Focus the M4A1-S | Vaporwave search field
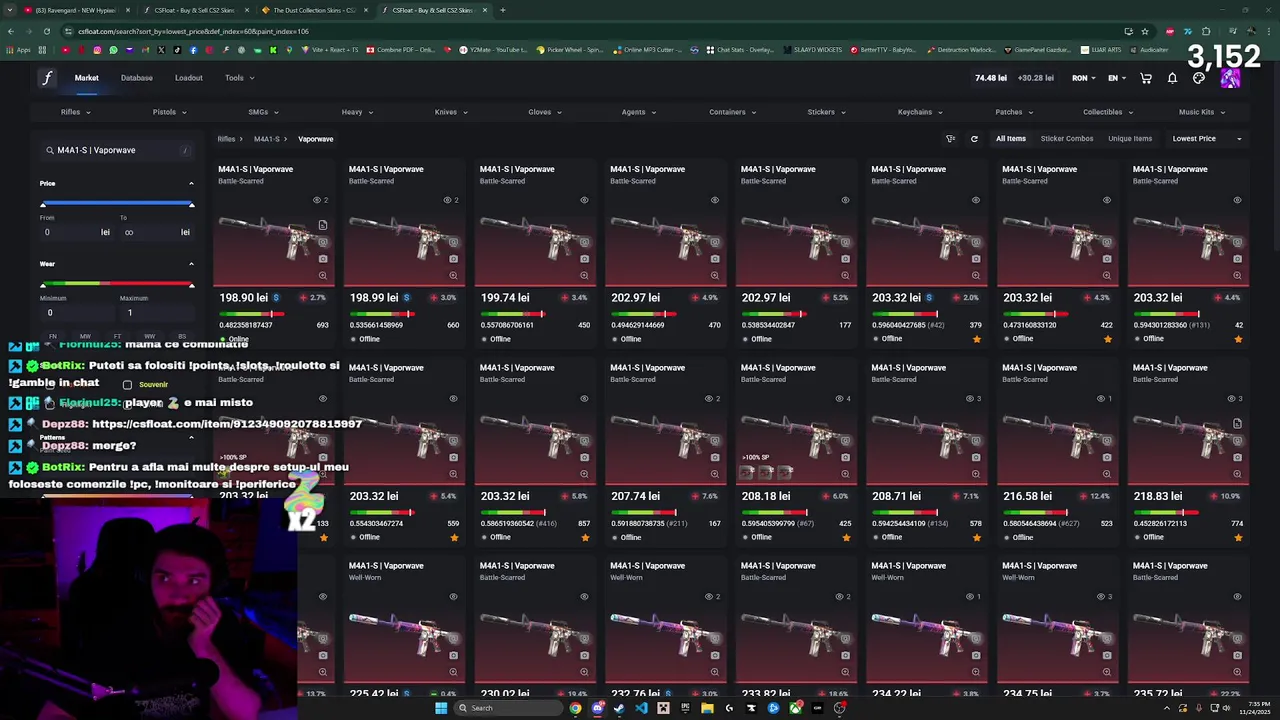Viewport: 1280px width, 720px height. 117,150
